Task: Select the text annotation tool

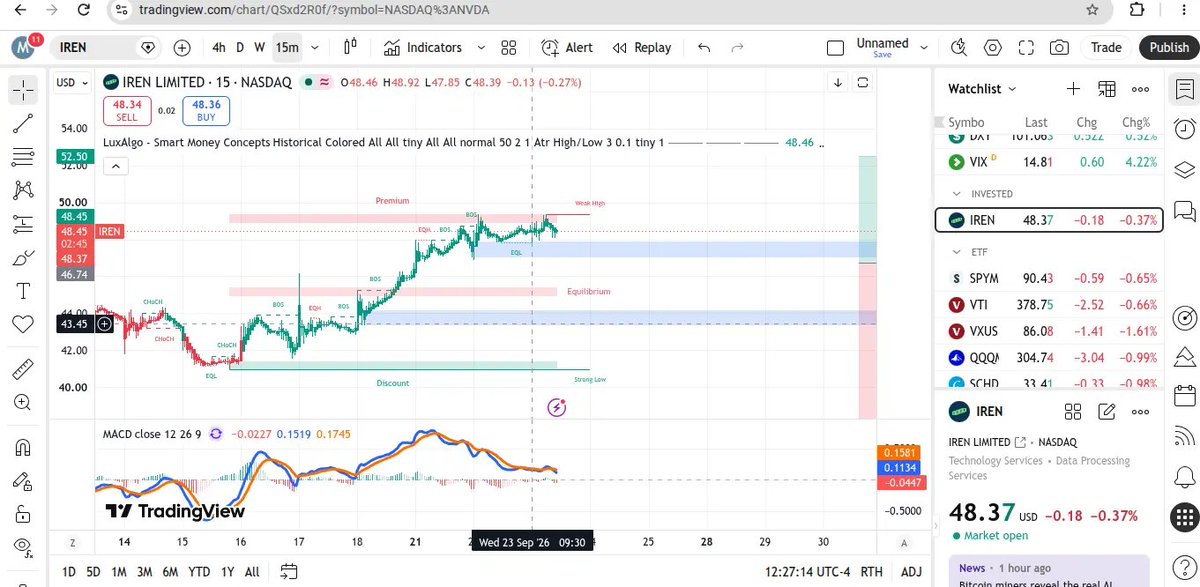Action: 23,290
